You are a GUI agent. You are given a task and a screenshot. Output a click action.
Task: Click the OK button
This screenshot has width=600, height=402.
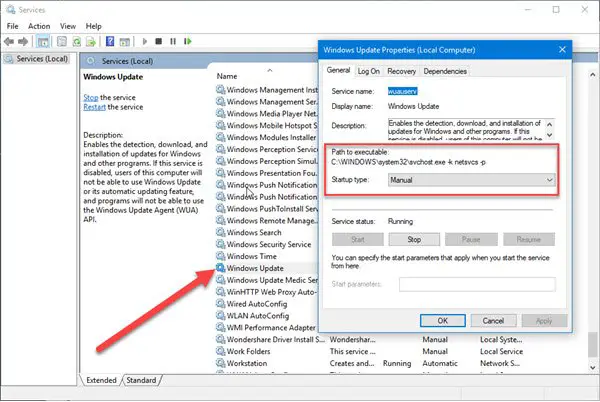coord(443,321)
